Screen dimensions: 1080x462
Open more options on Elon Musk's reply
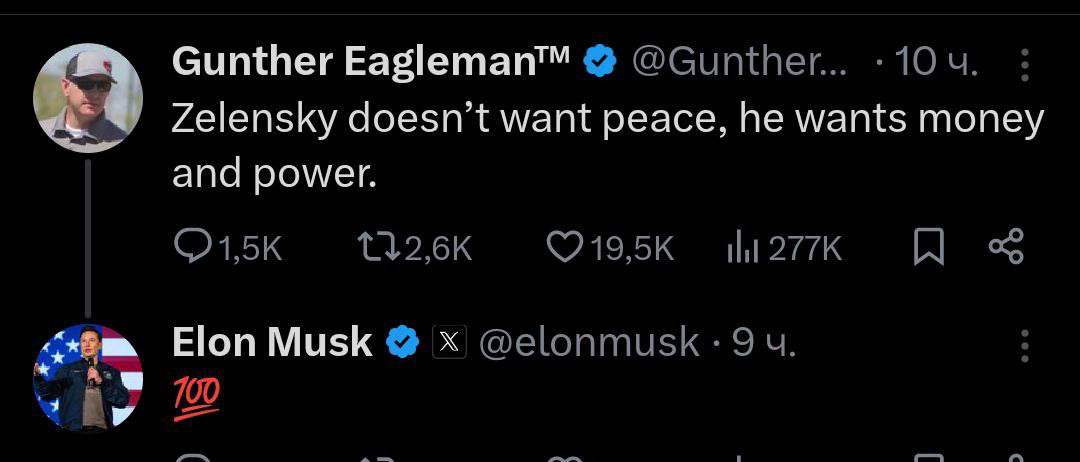pos(1024,344)
